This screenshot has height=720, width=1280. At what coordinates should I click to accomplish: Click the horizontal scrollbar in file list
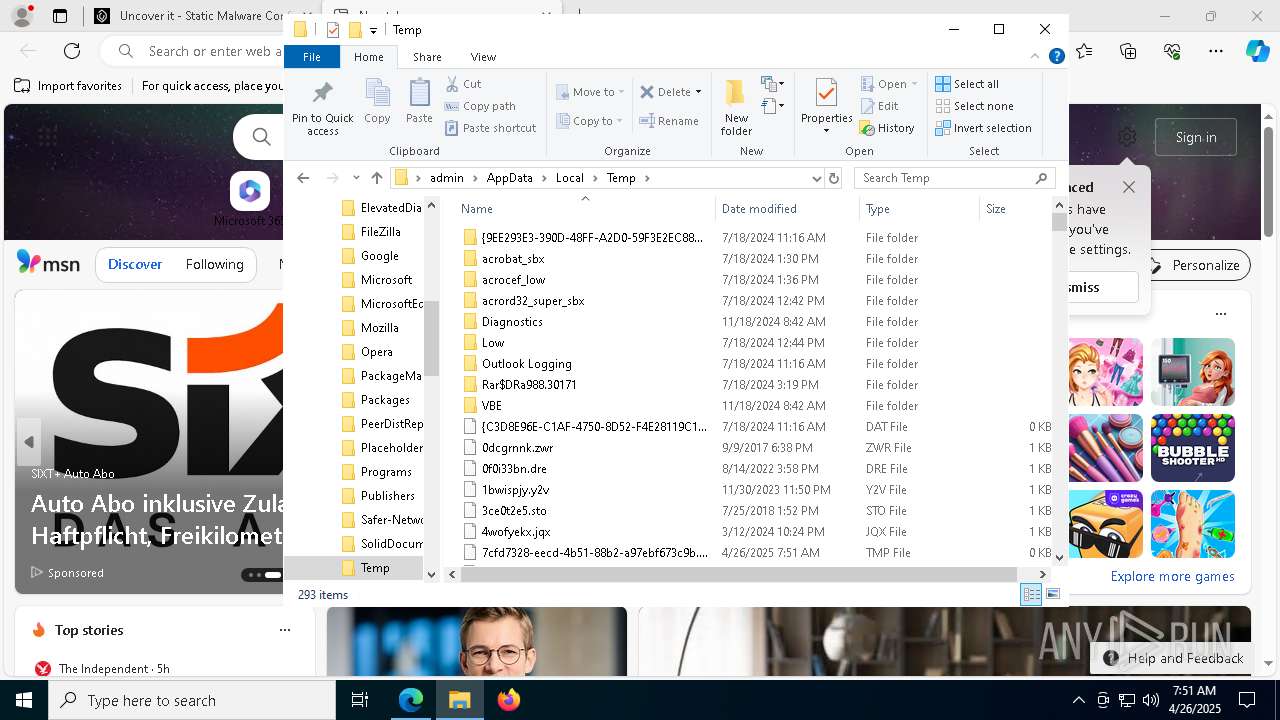(738, 574)
